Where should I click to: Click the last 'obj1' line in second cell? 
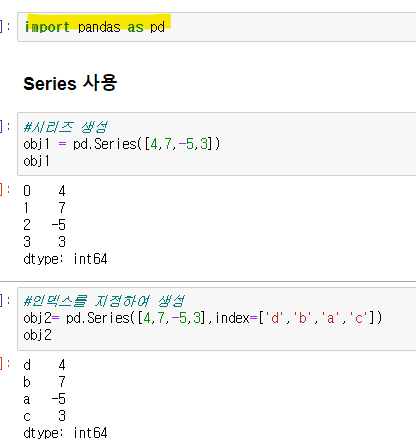[36, 161]
